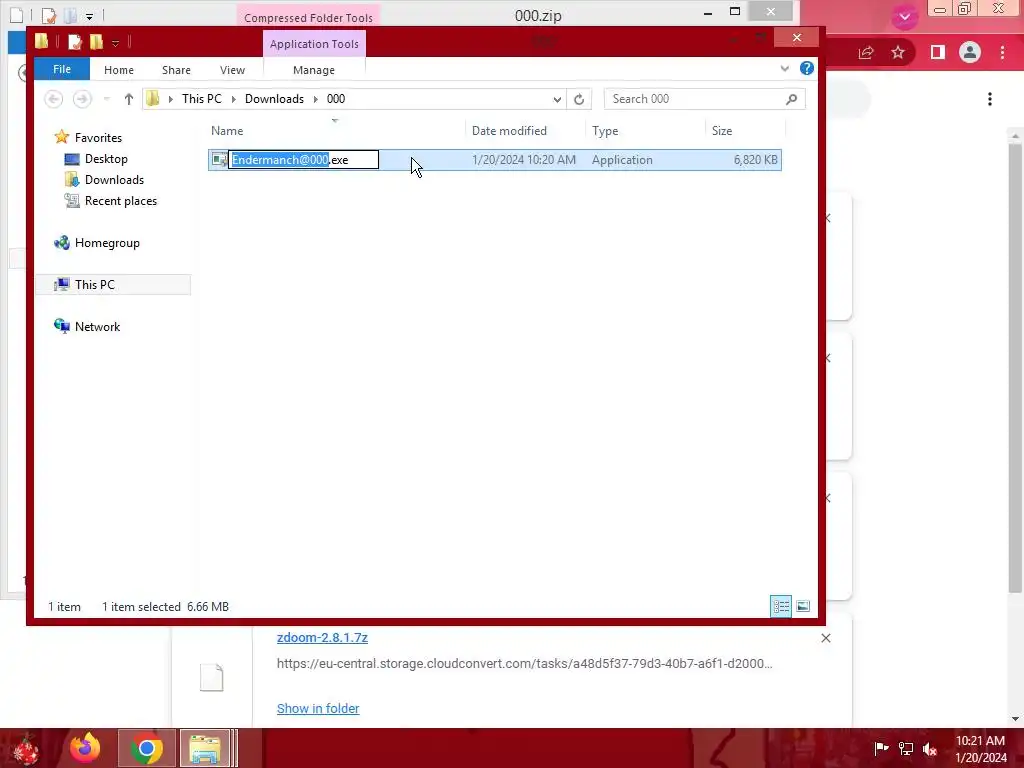Open the recent locations dropdown arrow
Screen dimensions: 1024x768
coord(106,99)
